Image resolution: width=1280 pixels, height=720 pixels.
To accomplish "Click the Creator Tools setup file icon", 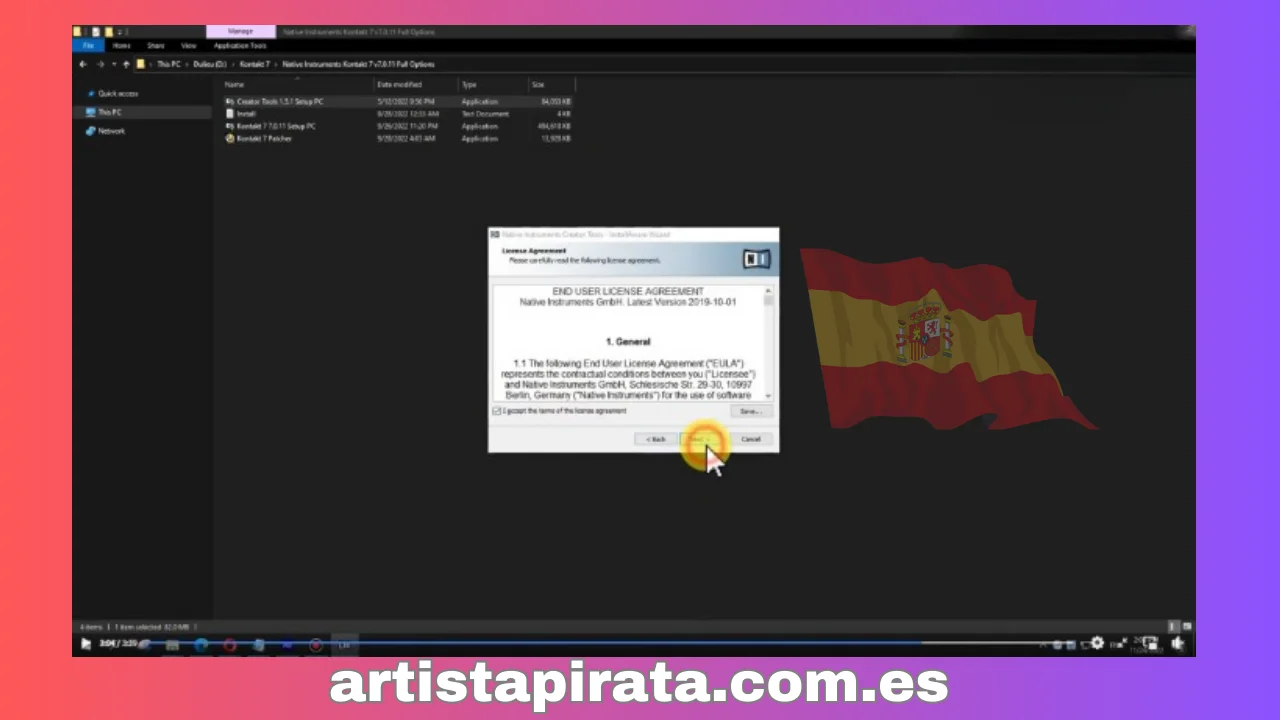I will pyautogui.click(x=230, y=102).
